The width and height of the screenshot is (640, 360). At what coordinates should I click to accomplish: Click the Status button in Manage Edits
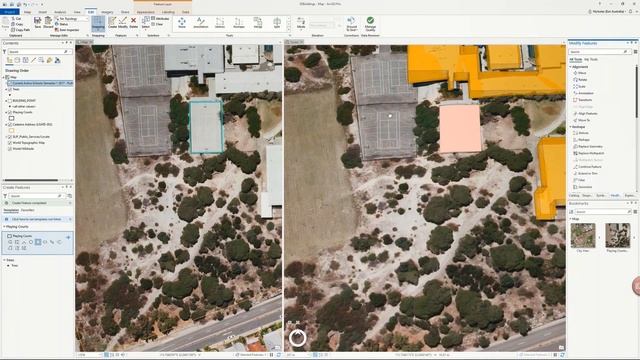(62, 24)
